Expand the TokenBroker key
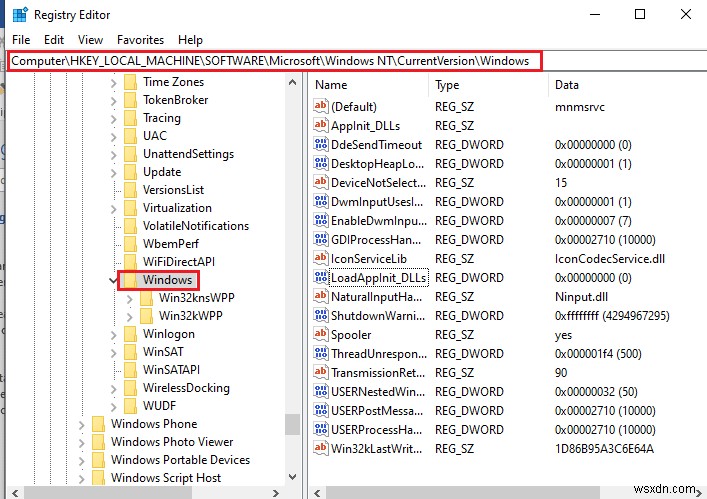The image size is (707, 499). 113,101
